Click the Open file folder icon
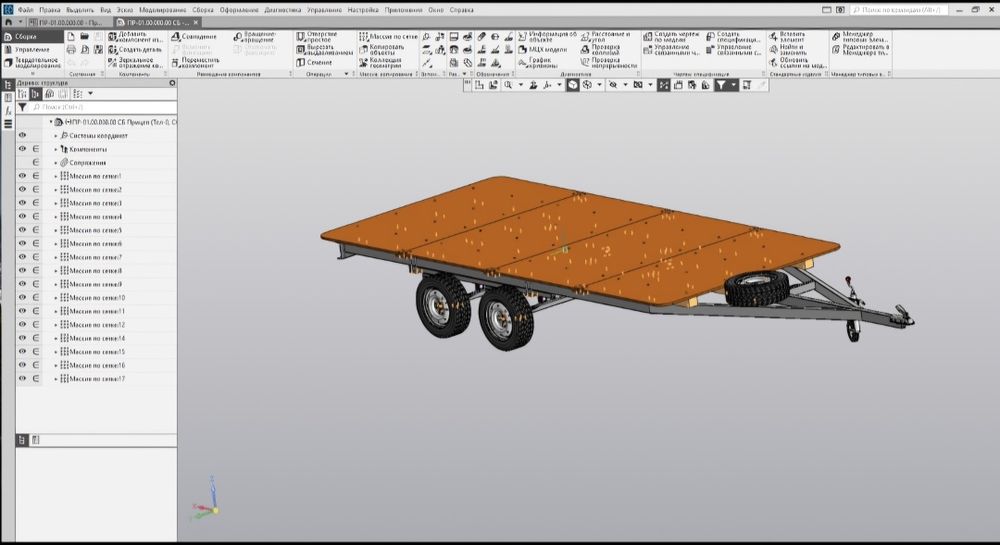 [x=84, y=37]
